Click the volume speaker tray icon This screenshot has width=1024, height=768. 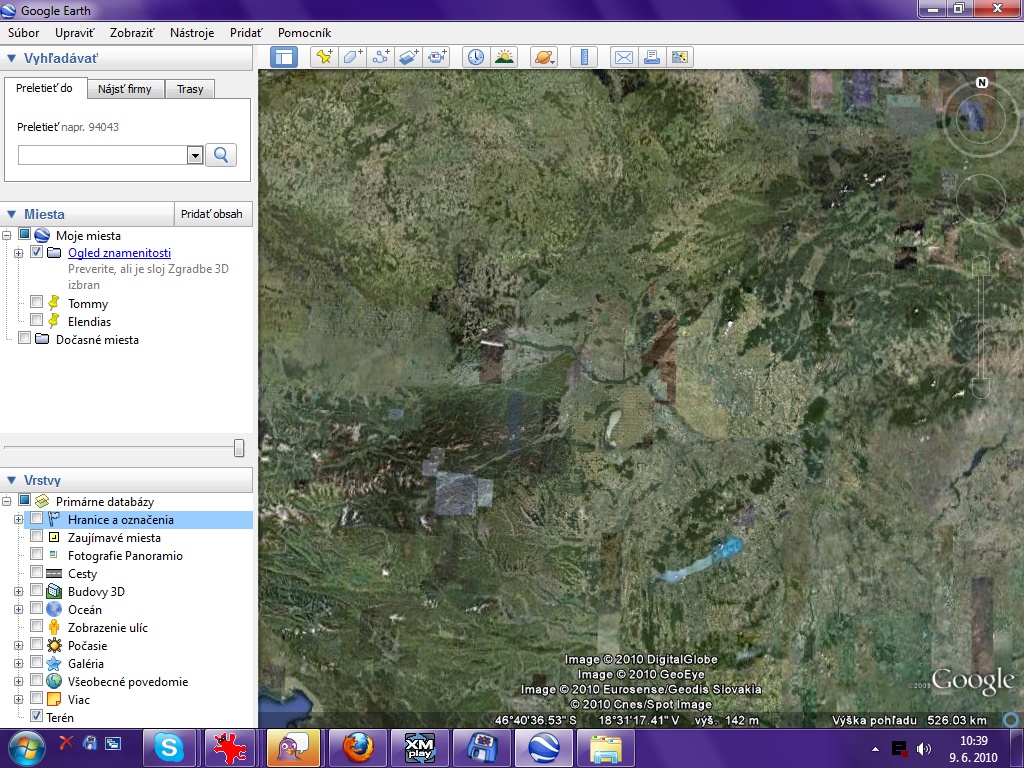tap(923, 748)
